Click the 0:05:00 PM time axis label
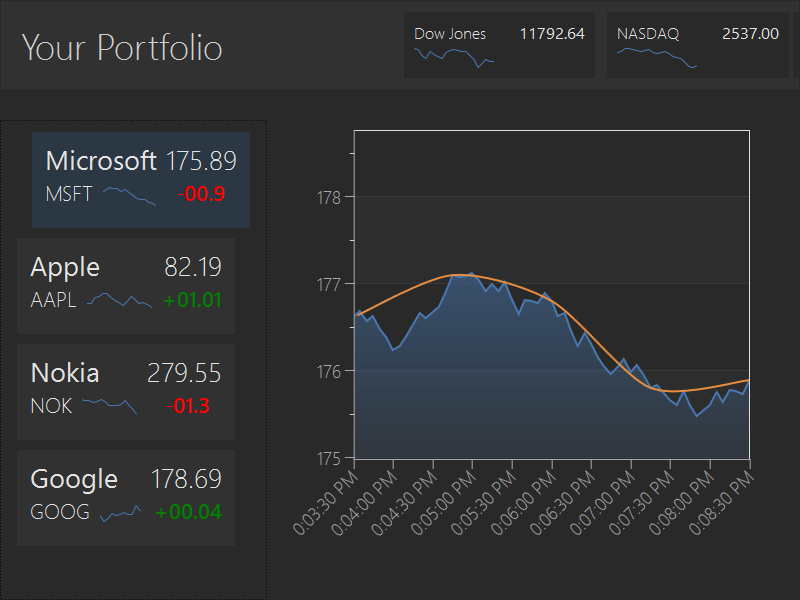The height and width of the screenshot is (600, 800). coord(444,503)
